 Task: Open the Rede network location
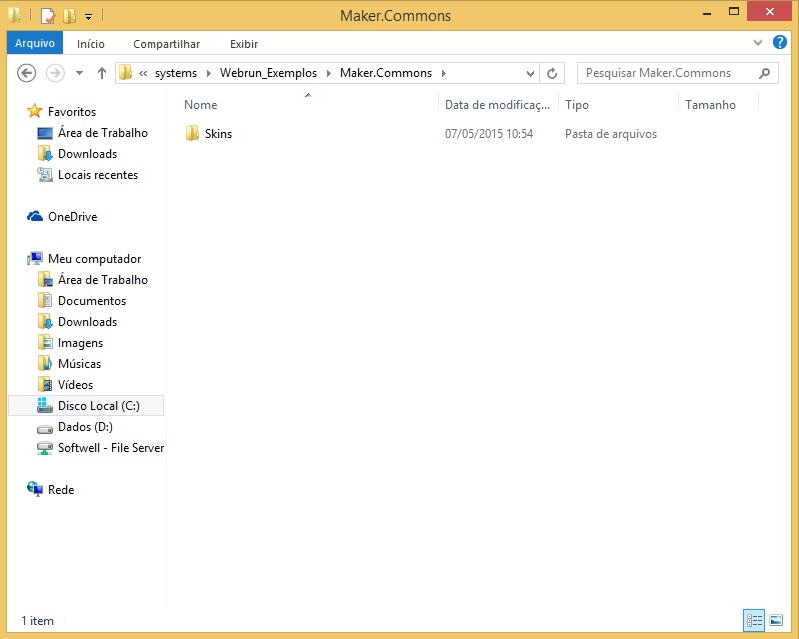60,490
